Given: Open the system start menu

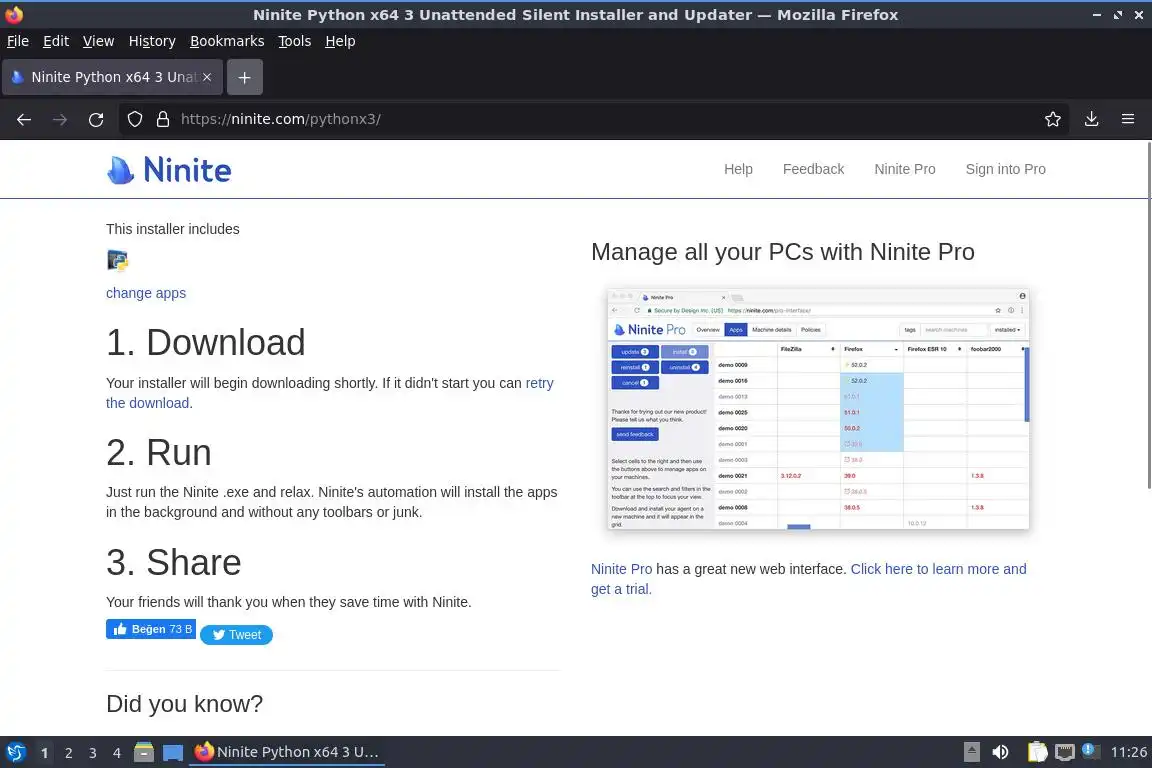Looking at the screenshot, I should click(x=15, y=752).
